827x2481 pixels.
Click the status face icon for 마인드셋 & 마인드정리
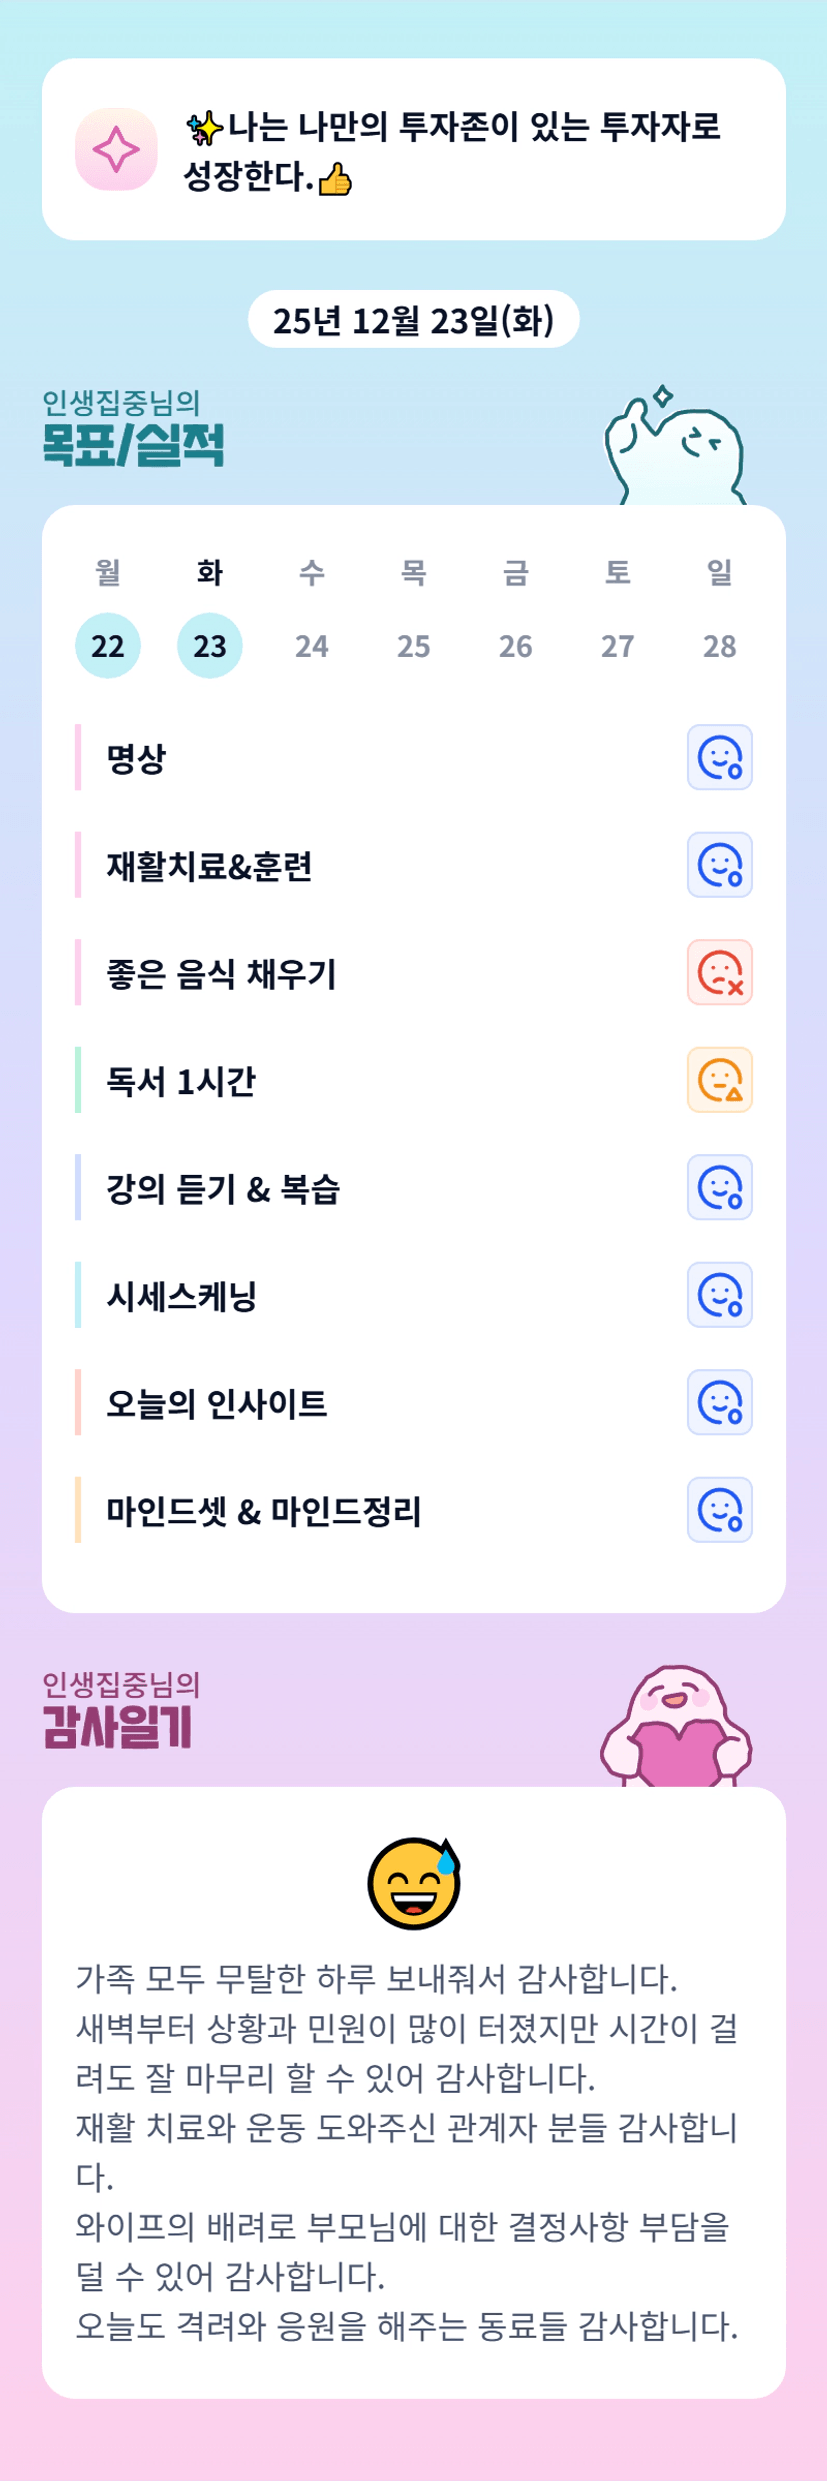tap(719, 1510)
